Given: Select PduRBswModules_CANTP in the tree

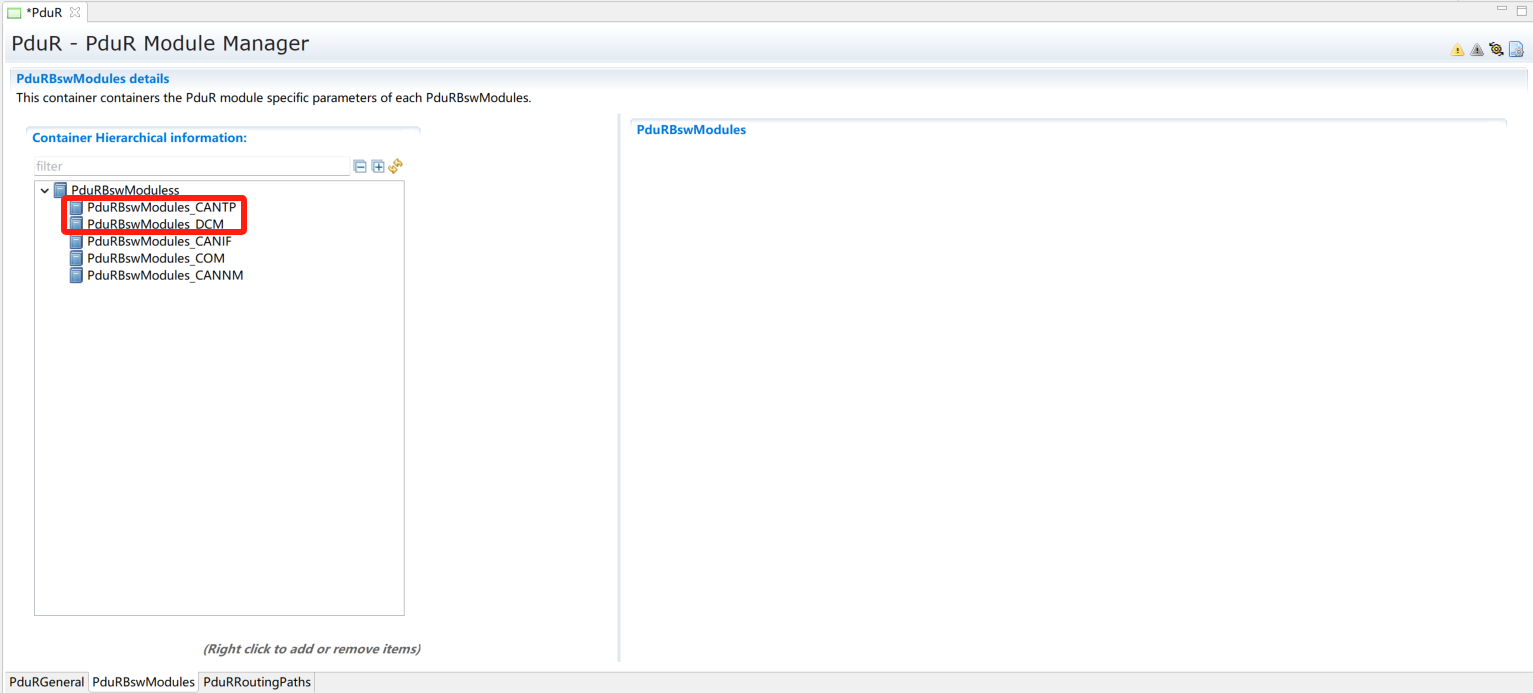Looking at the screenshot, I should (161, 207).
